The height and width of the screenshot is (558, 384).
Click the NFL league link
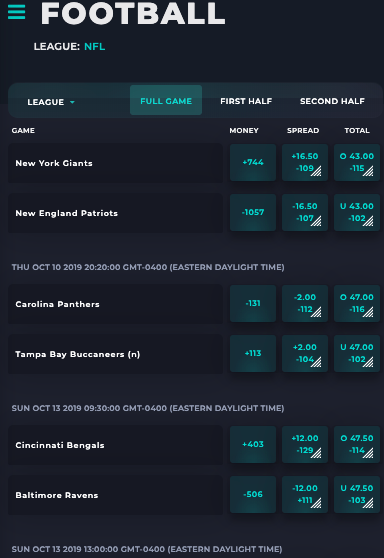(95, 47)
